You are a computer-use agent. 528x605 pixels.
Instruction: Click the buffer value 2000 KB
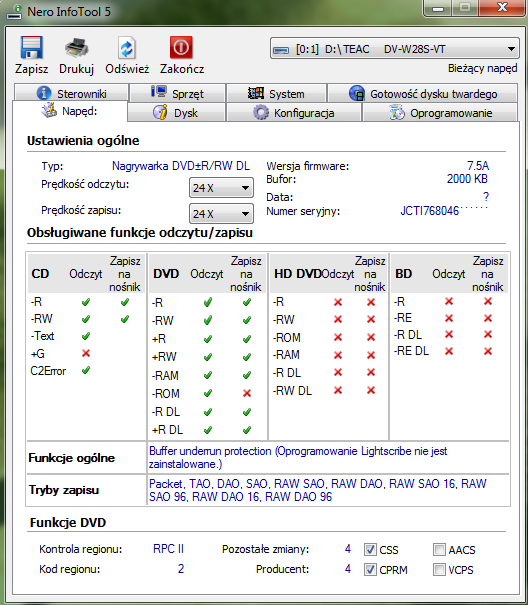pos(467,179)
